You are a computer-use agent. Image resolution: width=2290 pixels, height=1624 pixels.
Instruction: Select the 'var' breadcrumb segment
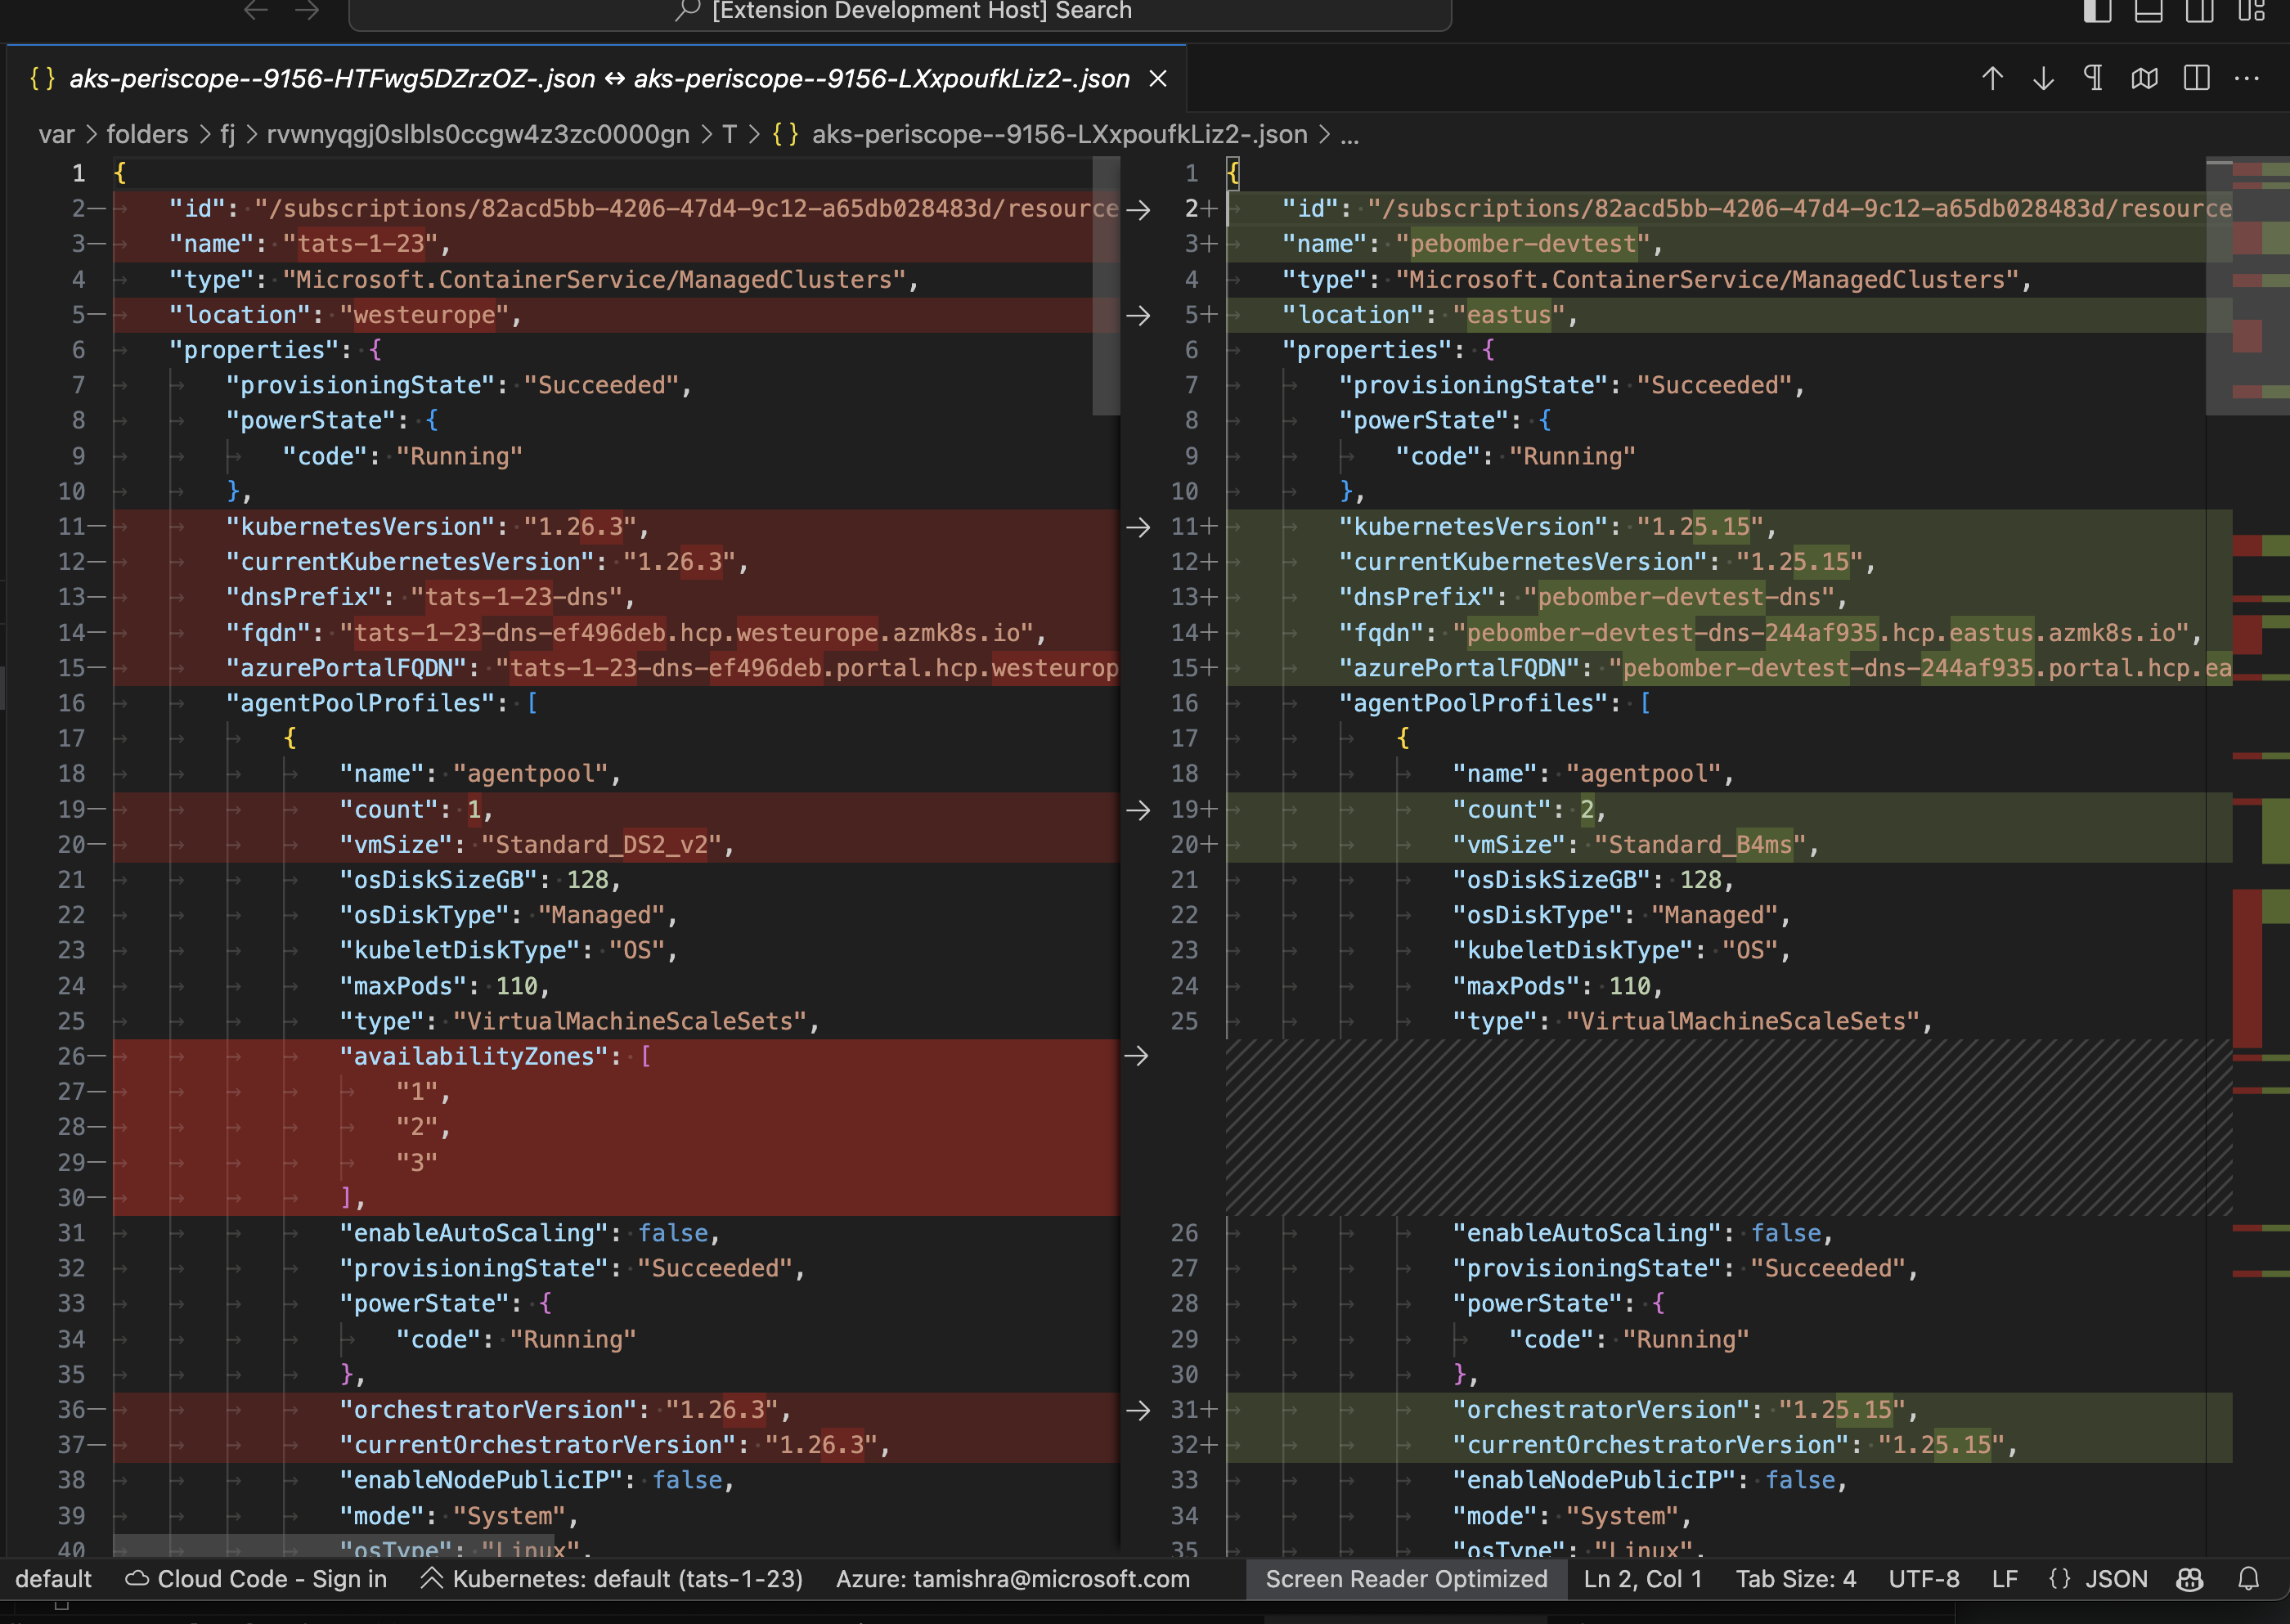point(57,134)
